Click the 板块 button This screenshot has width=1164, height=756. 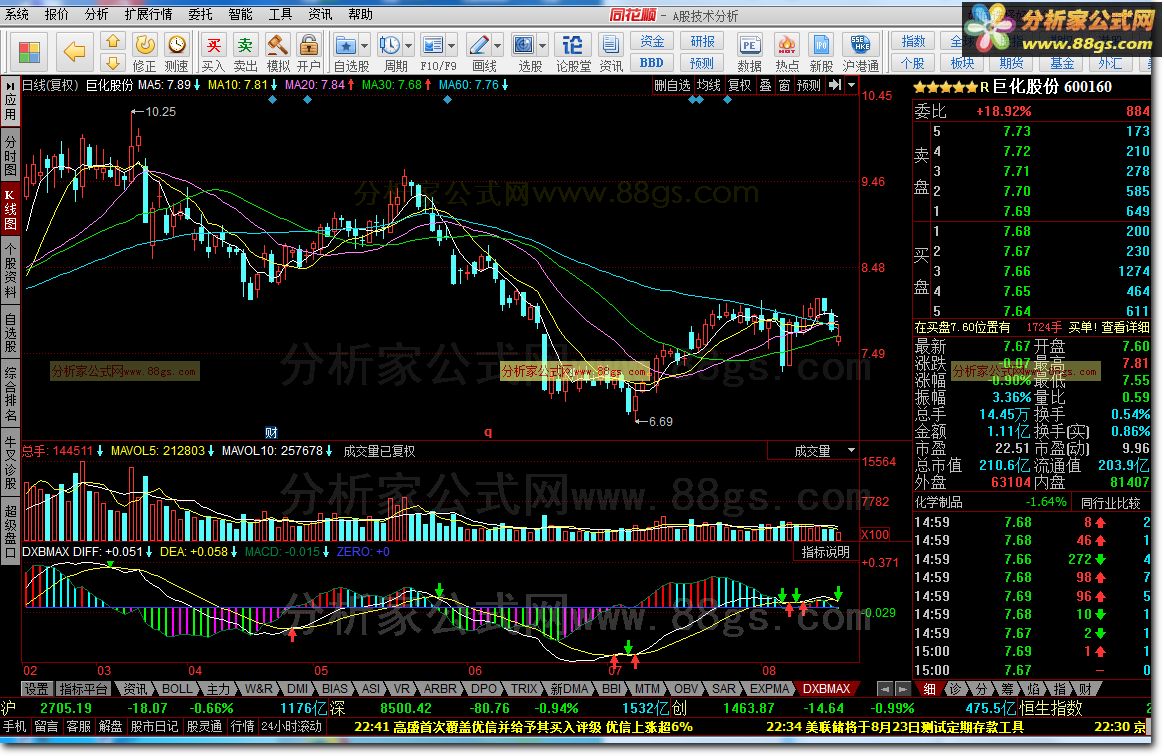click(962, 63)
